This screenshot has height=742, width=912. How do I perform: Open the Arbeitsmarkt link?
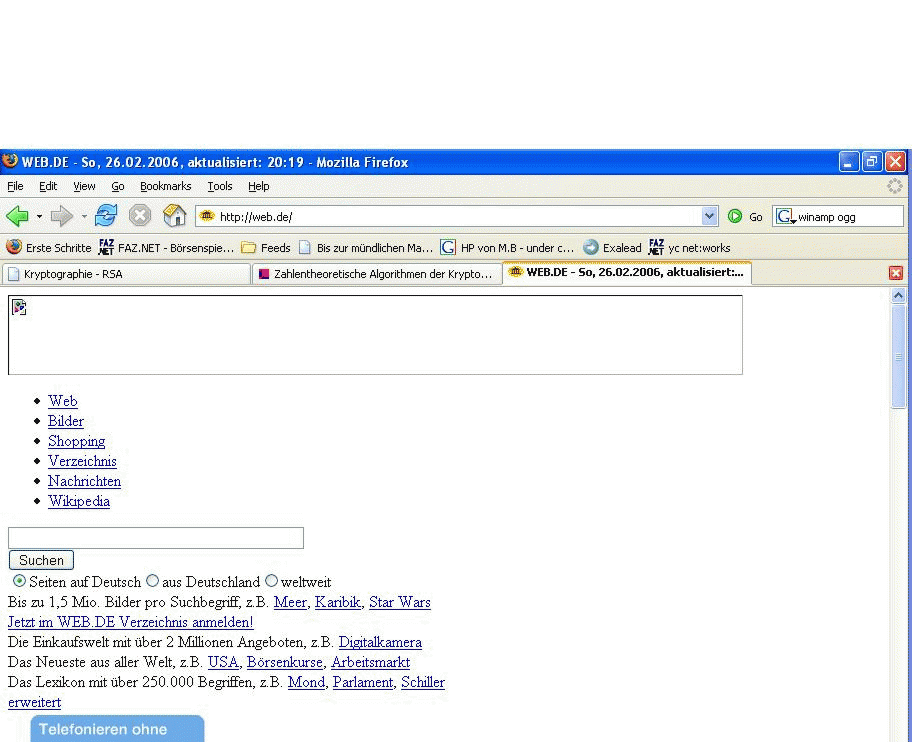pyautogui.click(x=370, y=662)
